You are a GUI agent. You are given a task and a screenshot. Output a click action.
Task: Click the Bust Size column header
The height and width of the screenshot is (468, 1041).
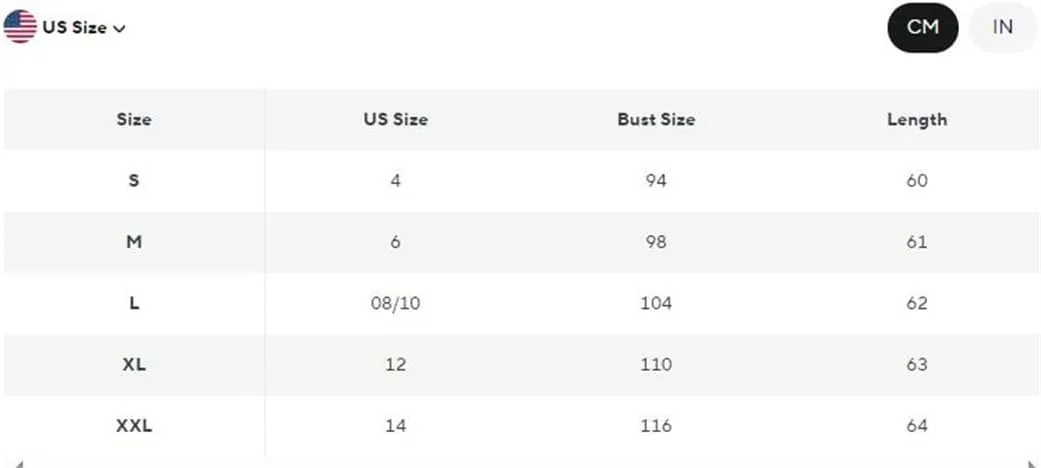tap(656, 119)
